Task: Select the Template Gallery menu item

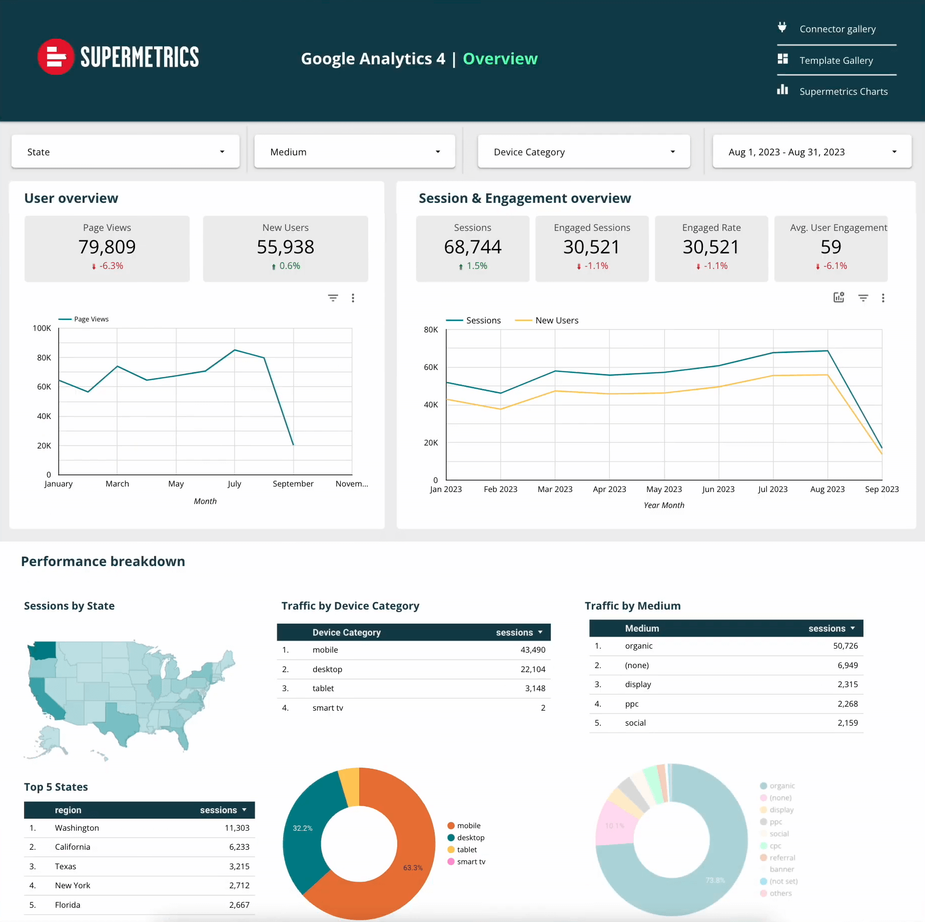Action: 835,59
